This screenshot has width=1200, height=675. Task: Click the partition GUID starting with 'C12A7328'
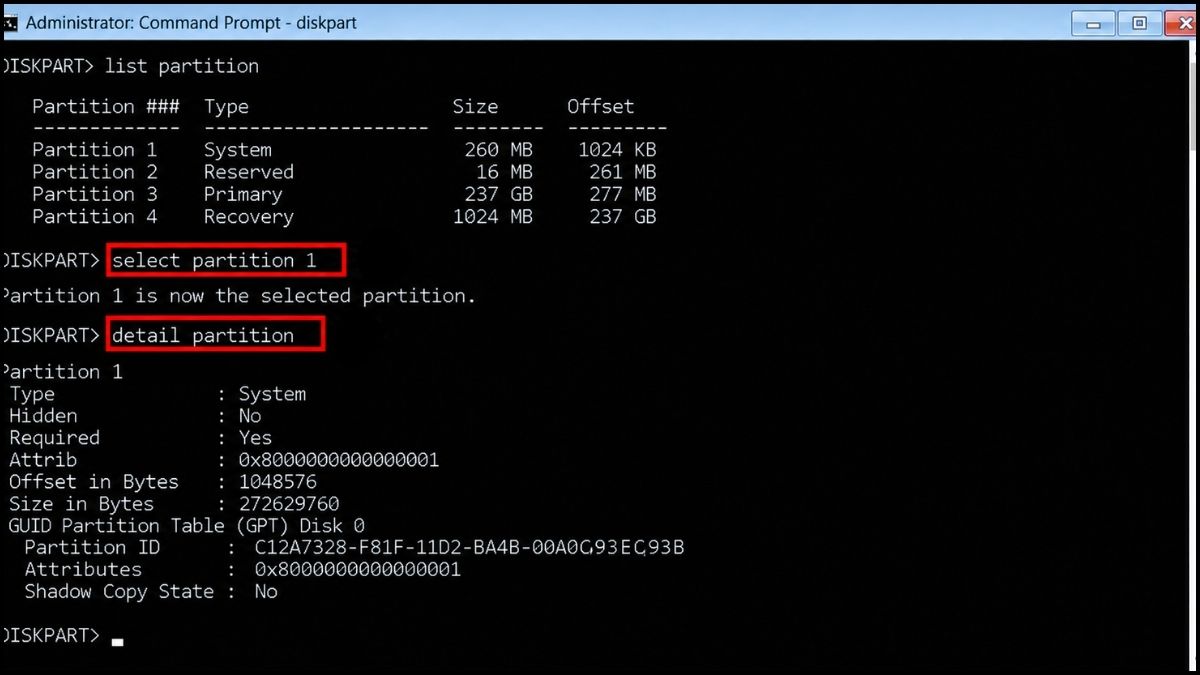click(x=470, y=548)
